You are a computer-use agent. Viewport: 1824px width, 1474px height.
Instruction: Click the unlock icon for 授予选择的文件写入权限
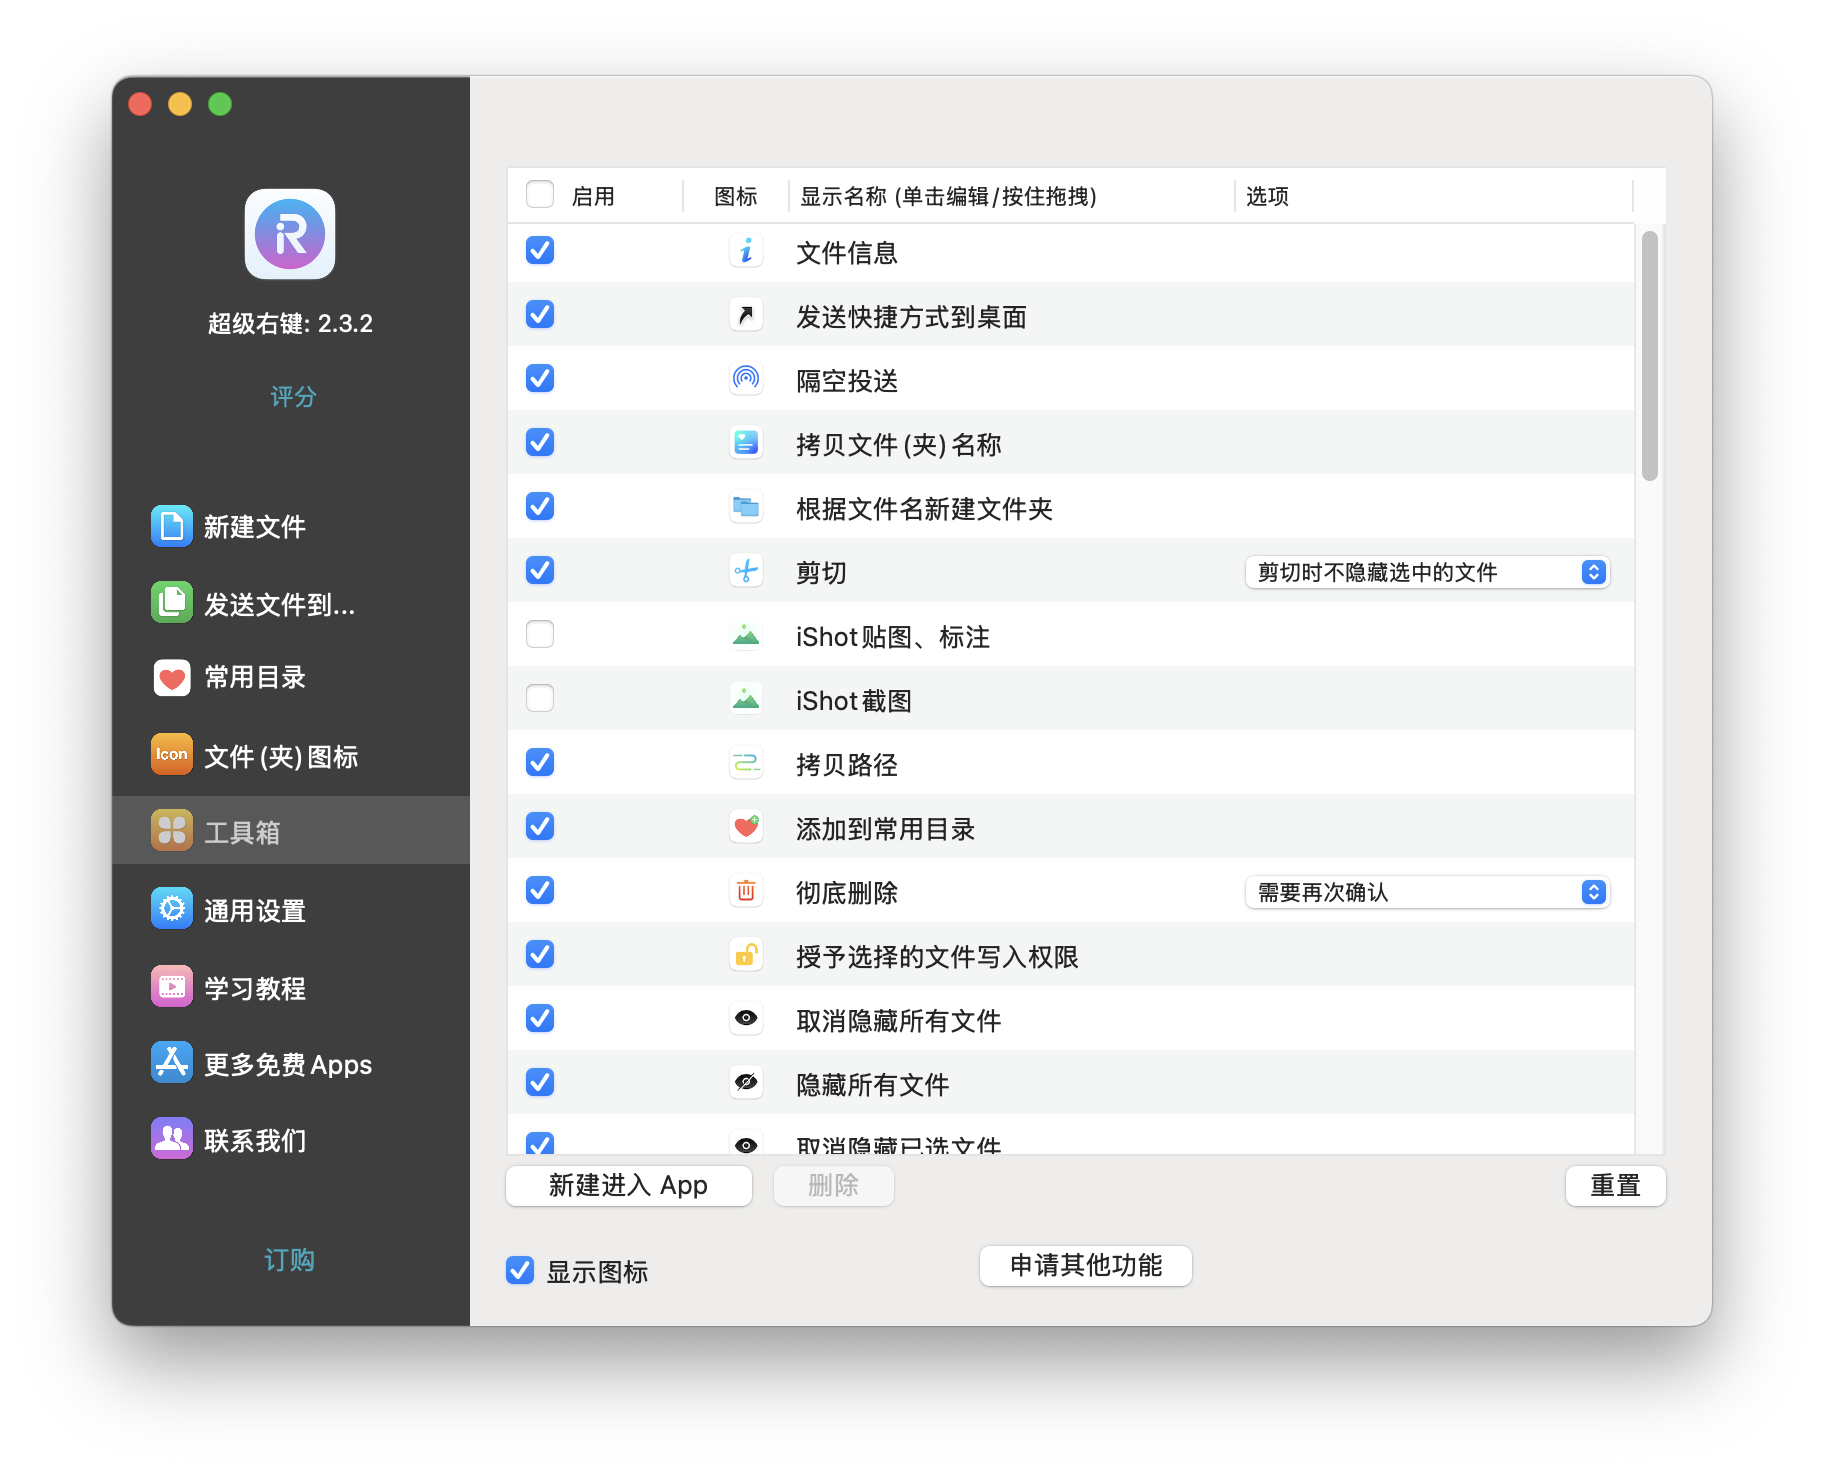coord(746,955)
